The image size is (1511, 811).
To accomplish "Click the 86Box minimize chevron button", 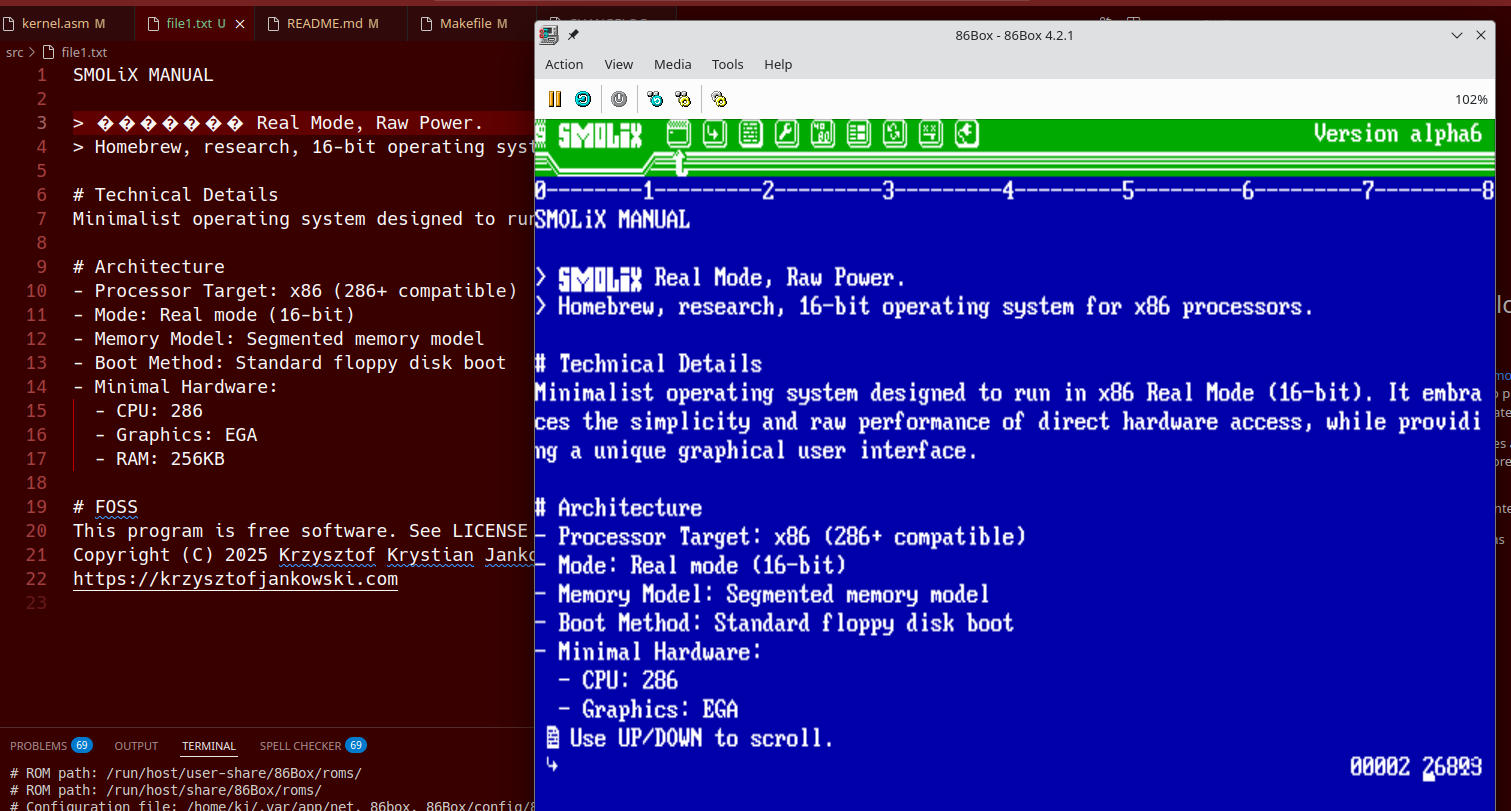I will 1457,35.
